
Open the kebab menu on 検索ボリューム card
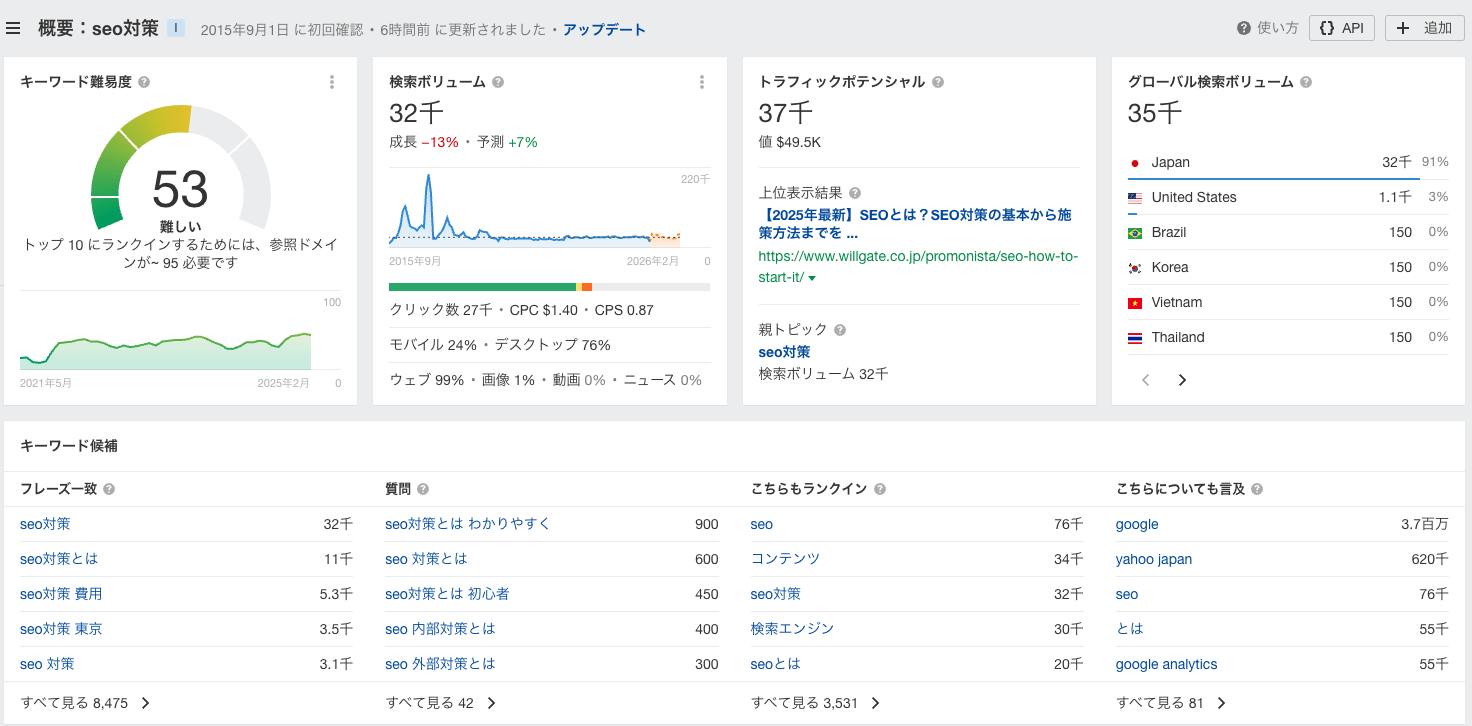coord(702,82)
